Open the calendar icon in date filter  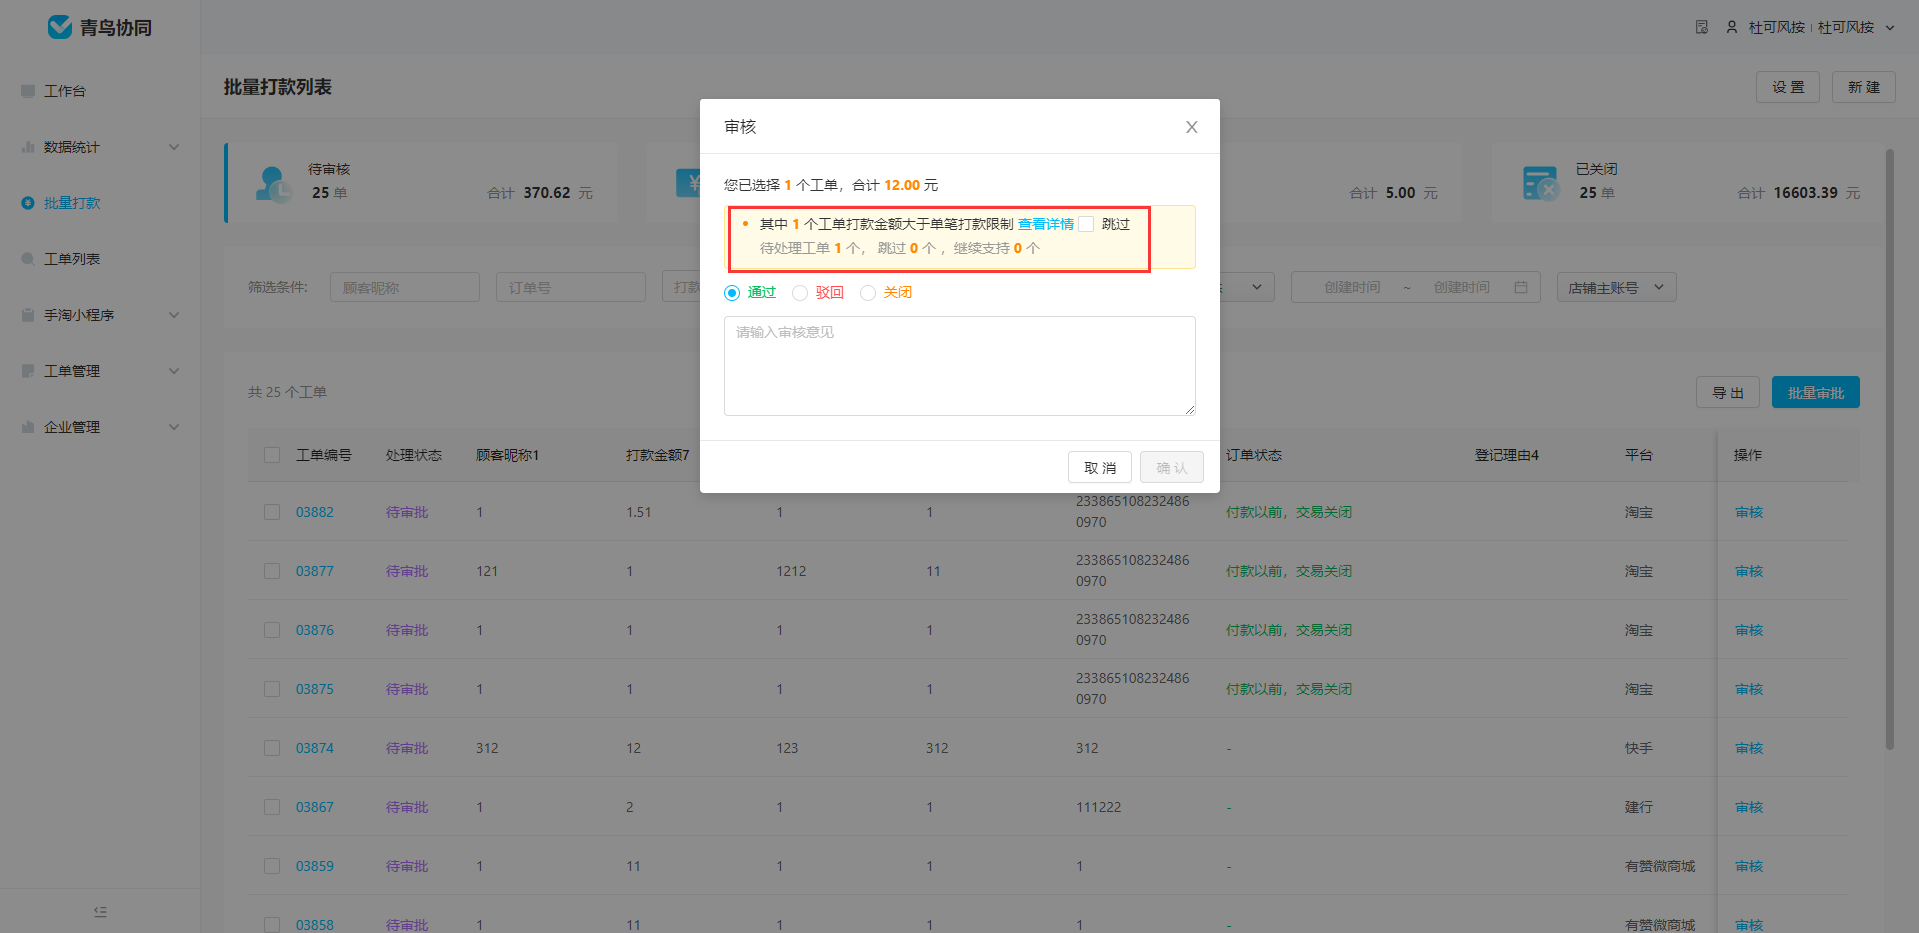tap(1521, 287)
